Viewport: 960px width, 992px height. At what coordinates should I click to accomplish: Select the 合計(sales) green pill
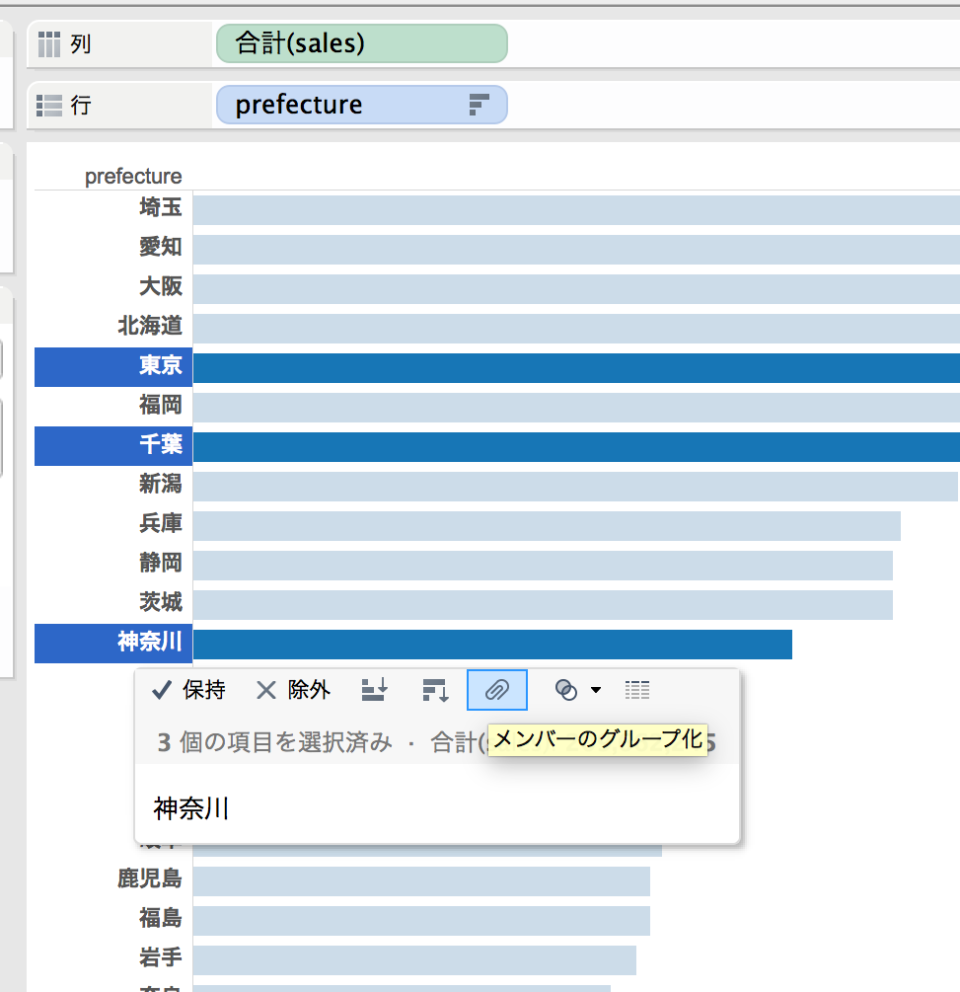pyautogui.click(x=361, y=43)
